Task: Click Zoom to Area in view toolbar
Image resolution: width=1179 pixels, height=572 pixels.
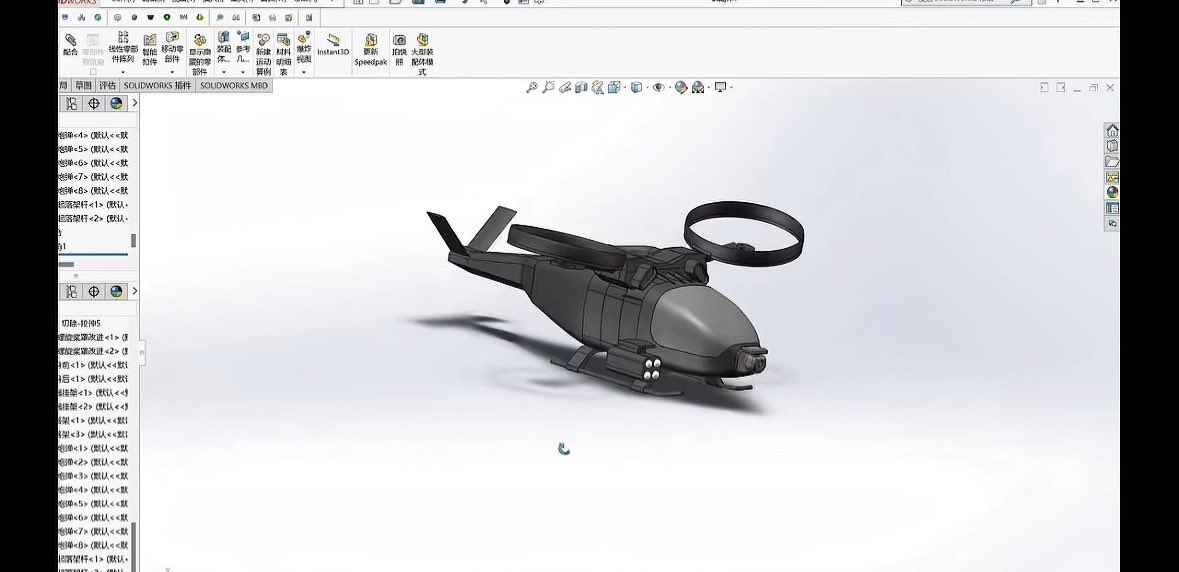Action: (549, 88)
